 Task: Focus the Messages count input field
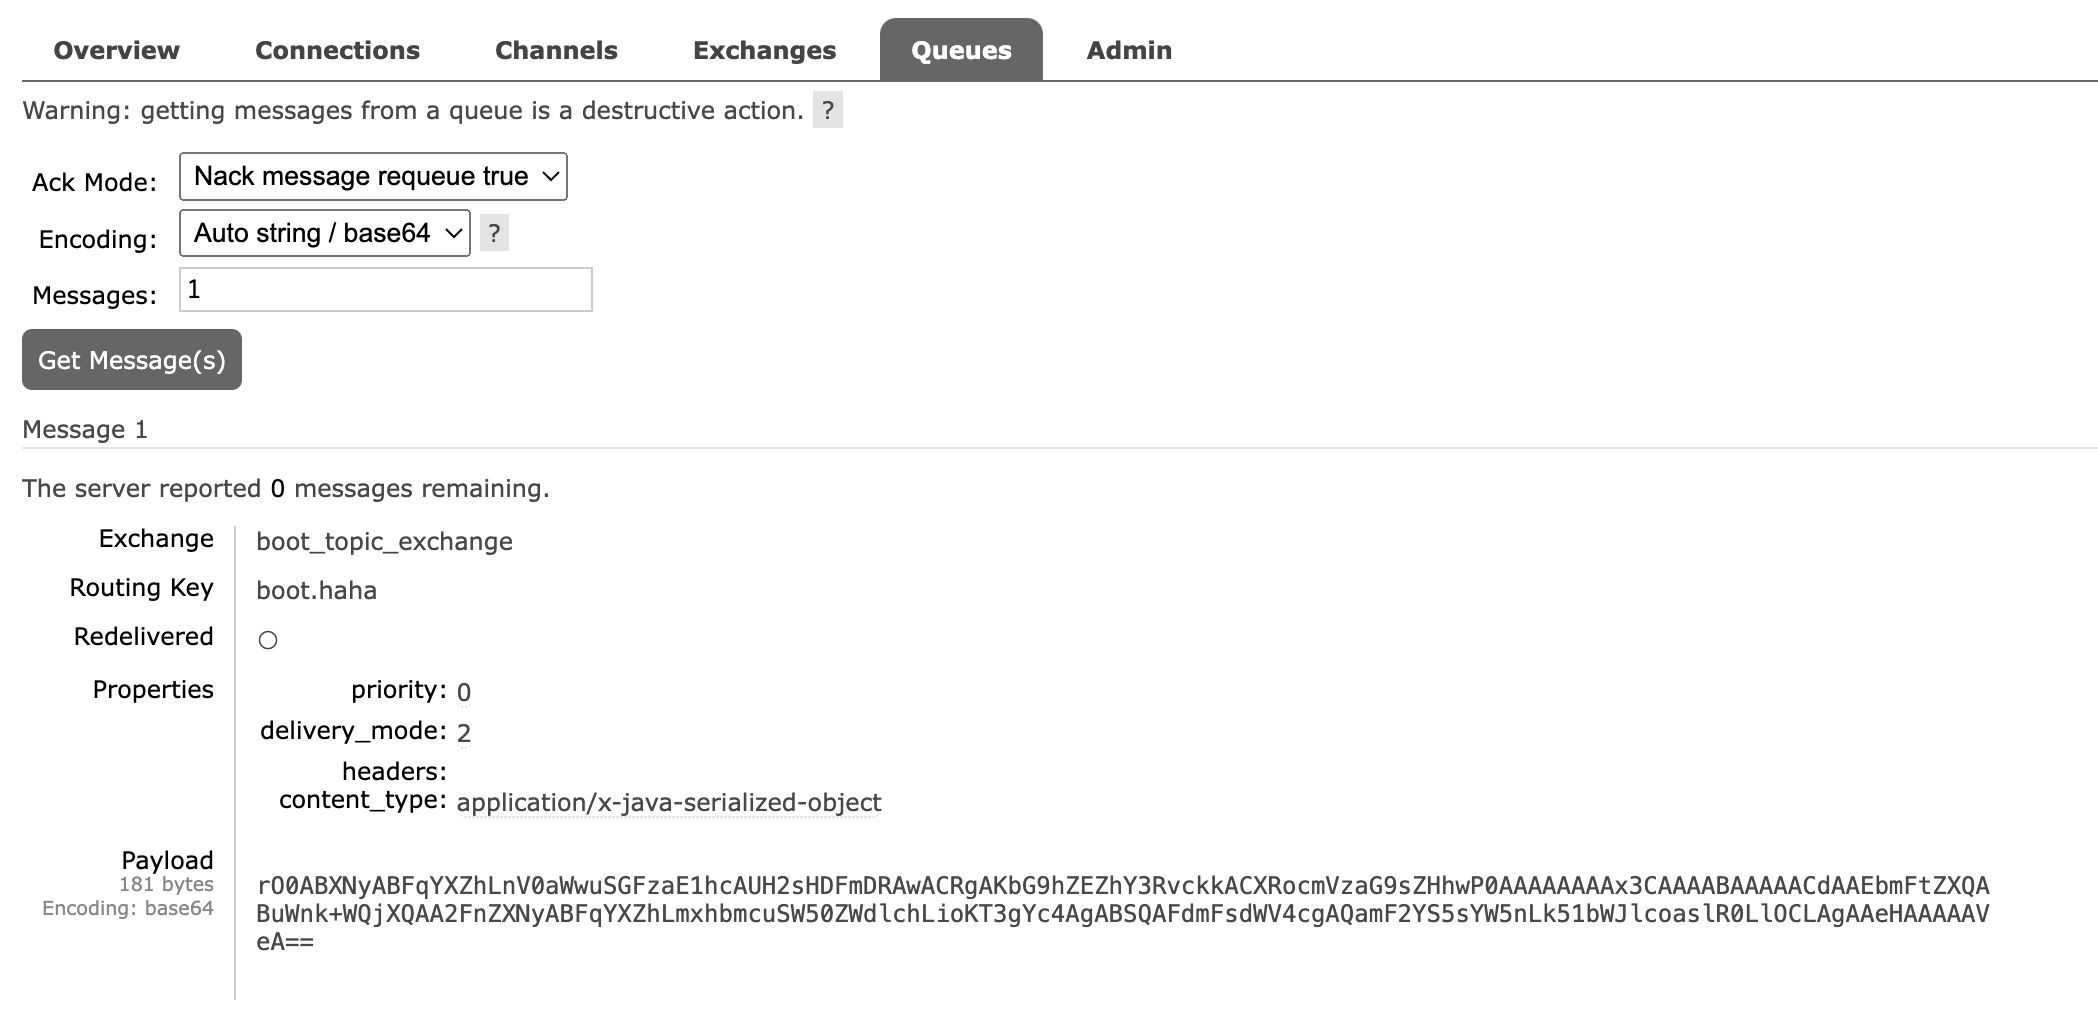[x=385, y=290]
